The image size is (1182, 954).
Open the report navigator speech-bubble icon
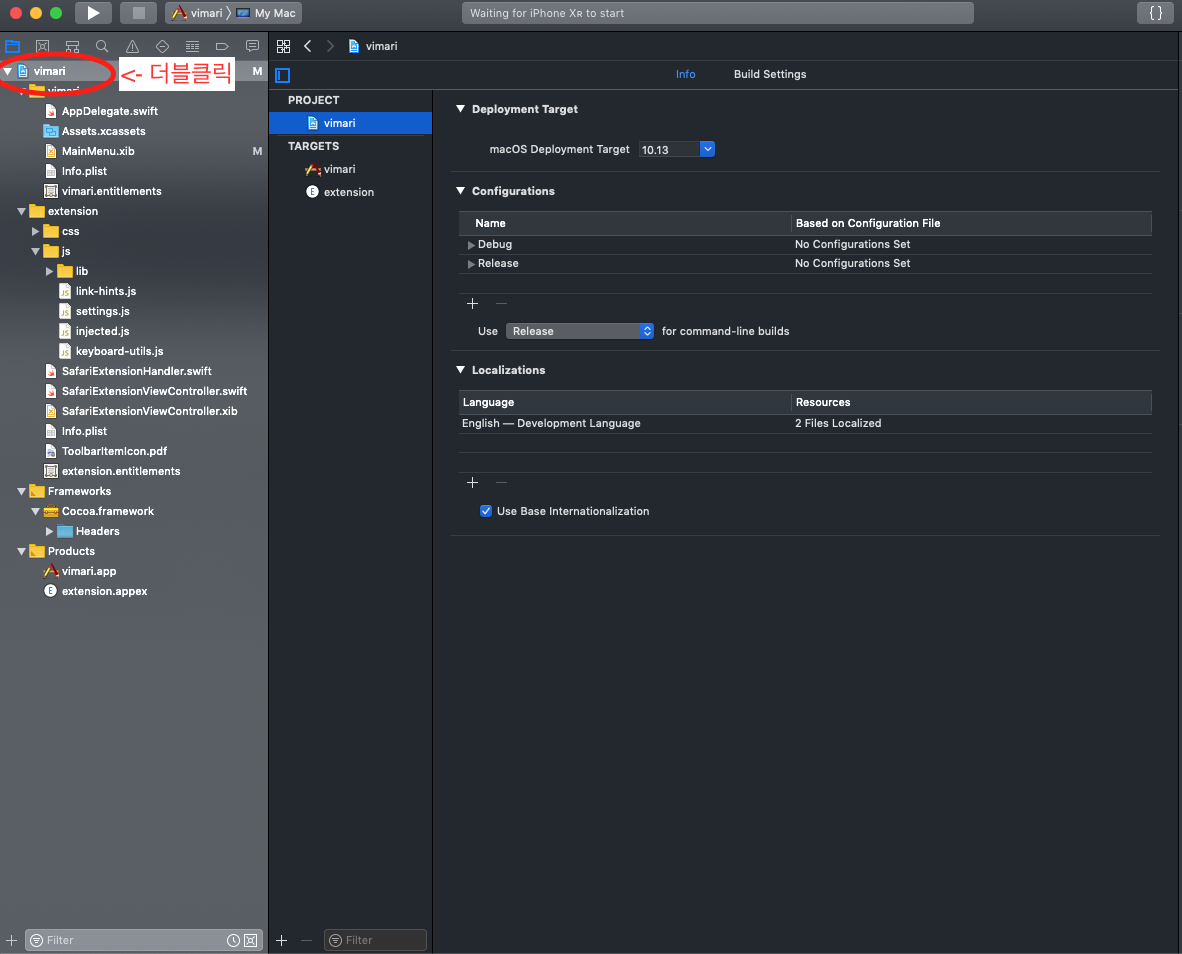(253, 46)
